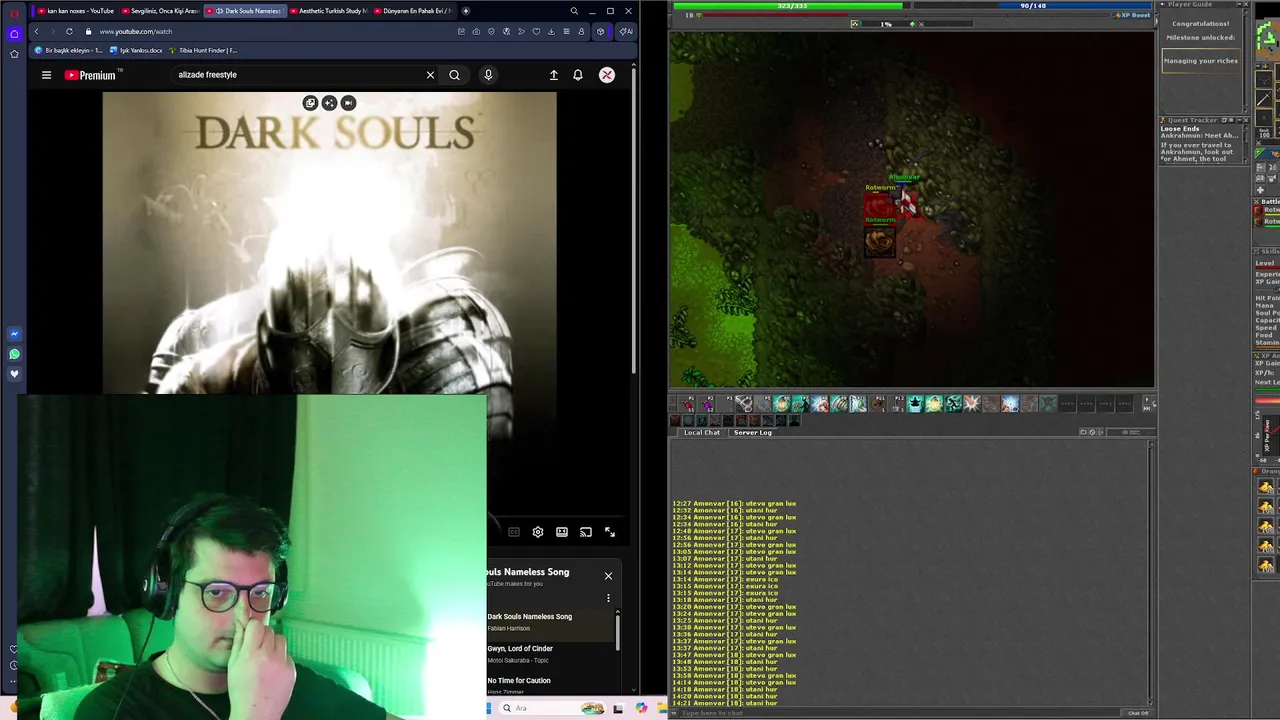Play 'Gwyn, Lord of Cinder' from playlist
1280x720 pixels.
[x=550, y=654]
